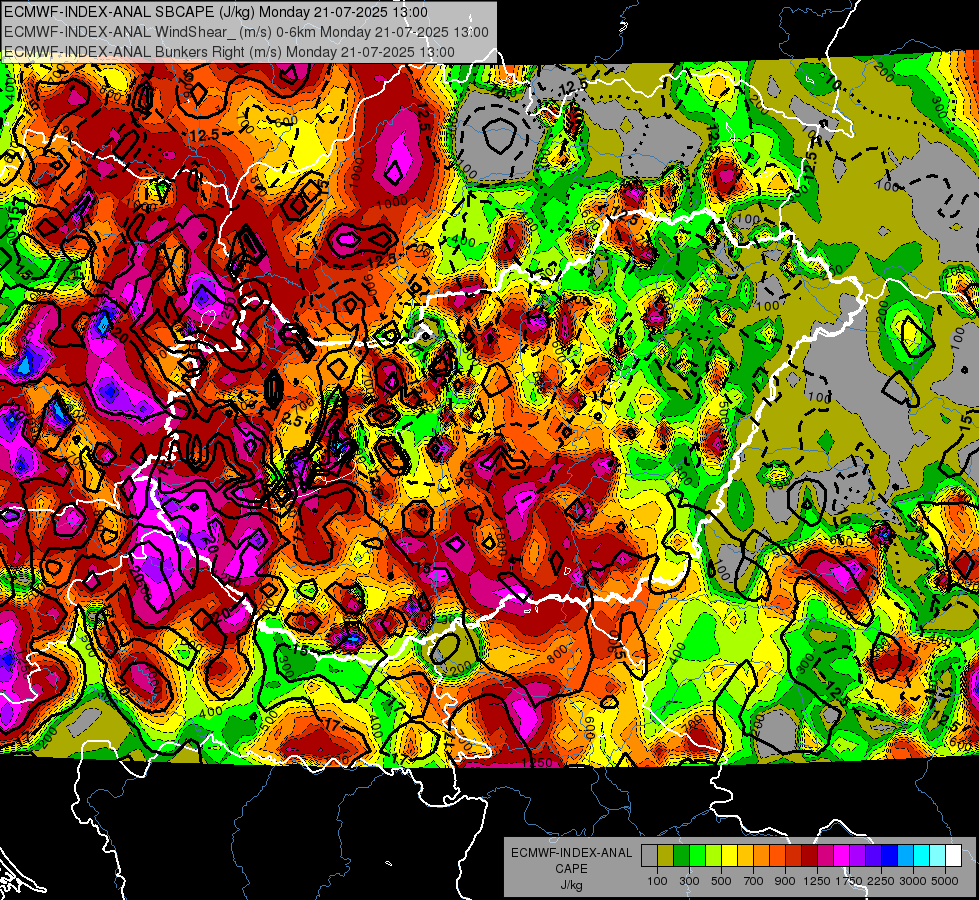Click the pure yellow legend swatch
Viewport: 979px width, 900px height.
click(x=729, y=856)
